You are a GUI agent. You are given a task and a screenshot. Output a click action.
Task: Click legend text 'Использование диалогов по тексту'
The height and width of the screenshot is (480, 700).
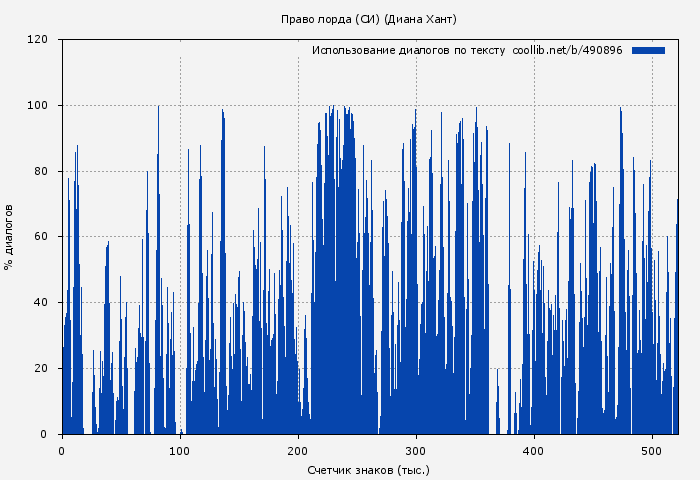(408, 50)
